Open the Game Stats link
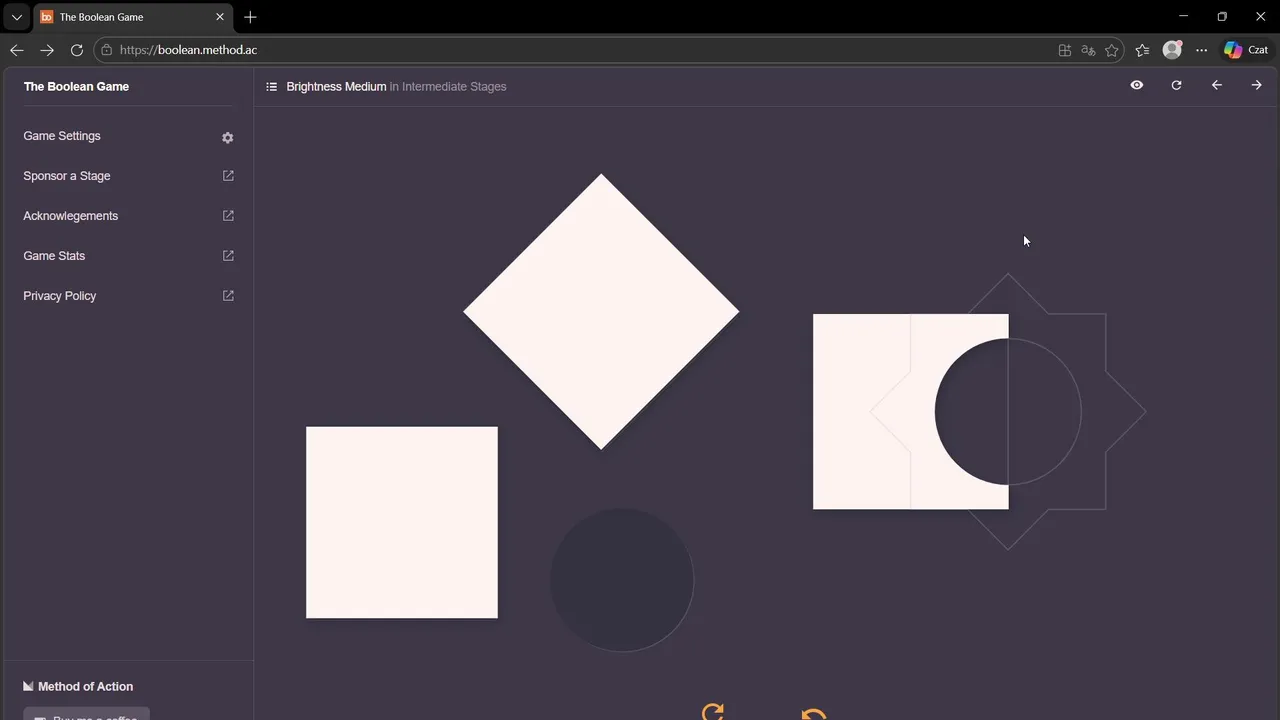This screenshot has height=720, width=1280. click(x=54, y=256)
